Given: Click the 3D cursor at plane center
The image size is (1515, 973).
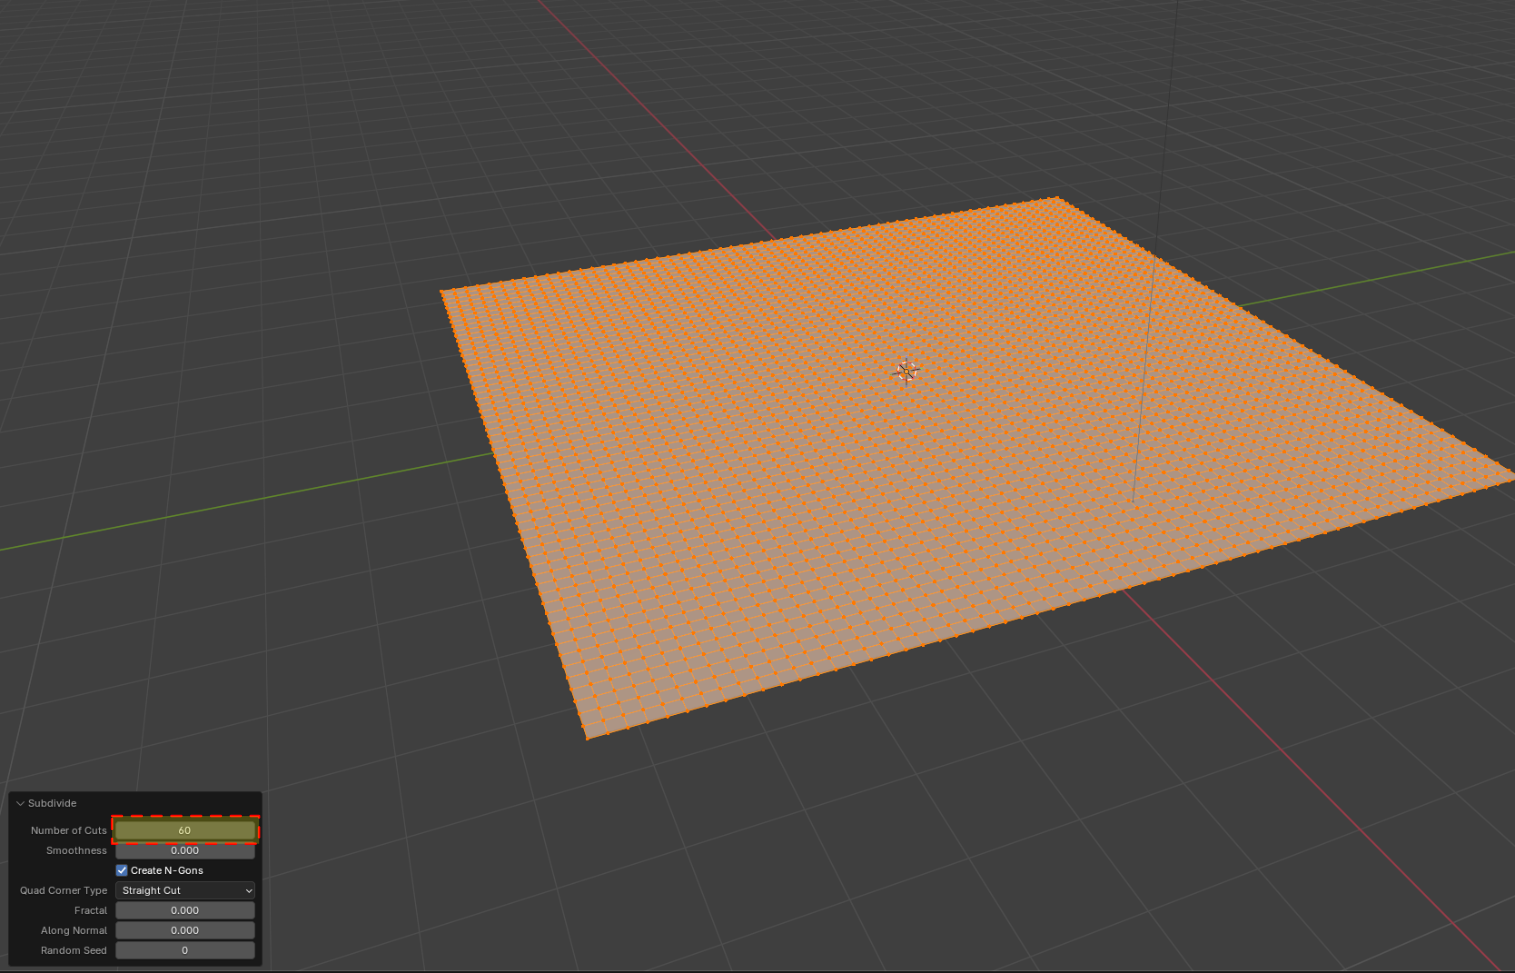Looking at the screenshot, I should tap(906, 371).
